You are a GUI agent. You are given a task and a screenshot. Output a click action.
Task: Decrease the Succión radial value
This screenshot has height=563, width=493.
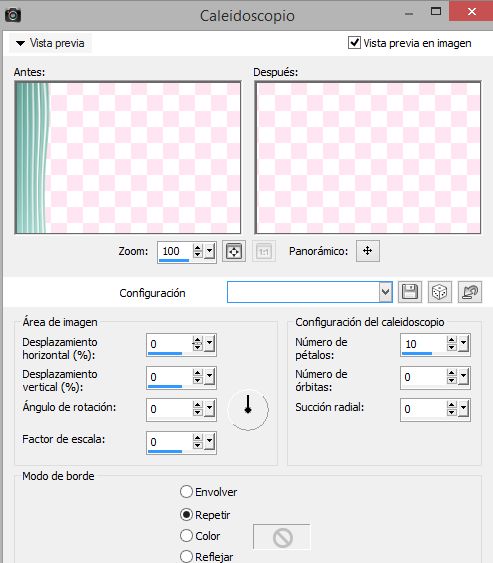(x=452, y=413)
